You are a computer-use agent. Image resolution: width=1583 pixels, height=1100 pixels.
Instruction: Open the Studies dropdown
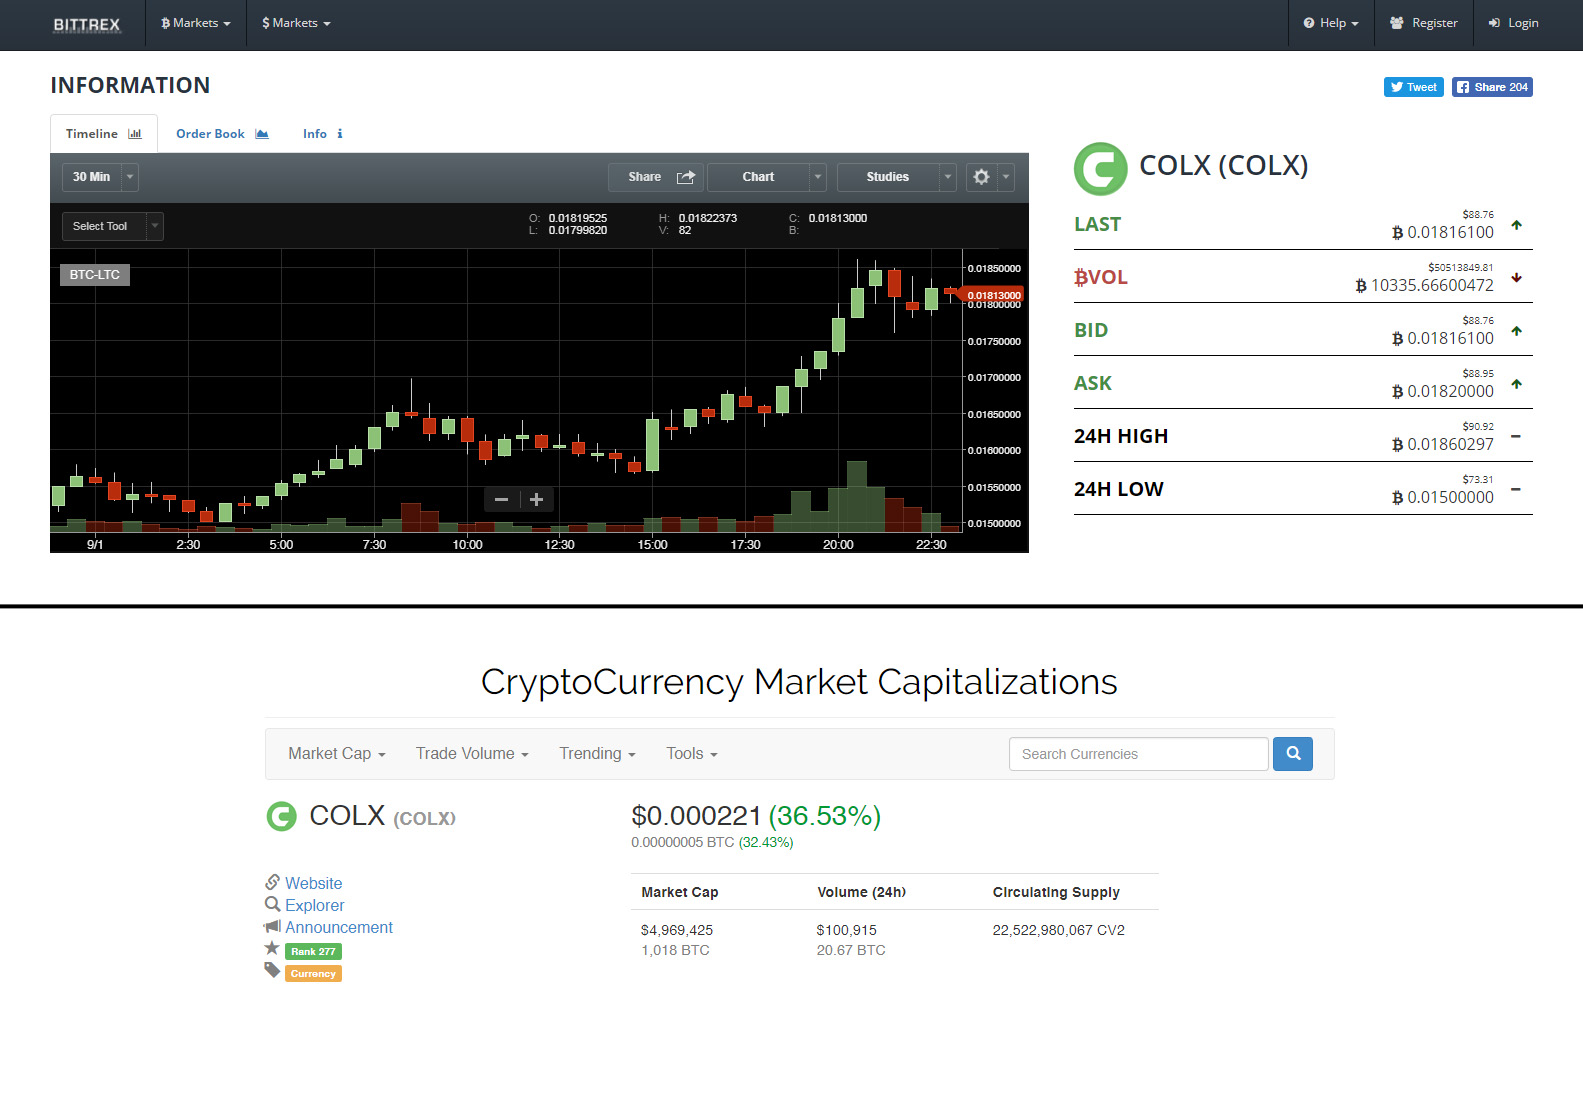tap(896, 177)
